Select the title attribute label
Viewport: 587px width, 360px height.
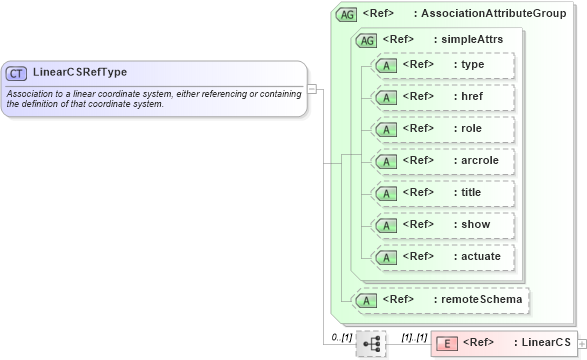tap(471, 192)
